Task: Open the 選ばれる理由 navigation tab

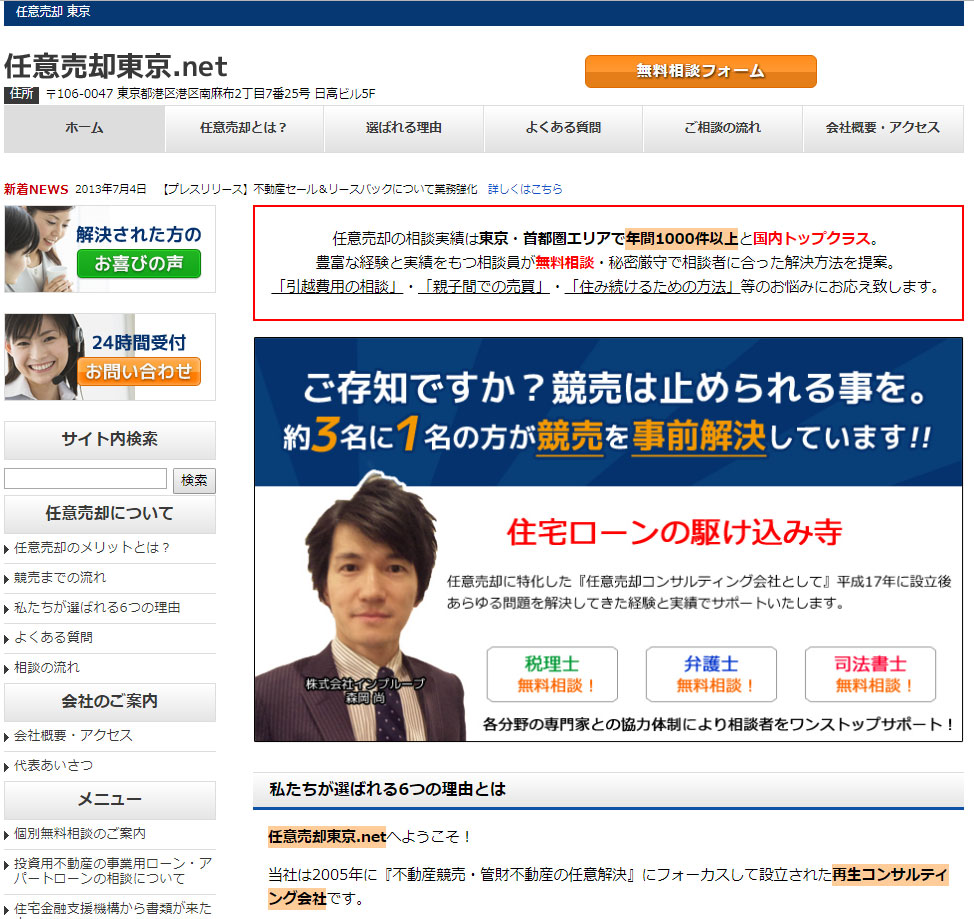Action: point(404,128)
